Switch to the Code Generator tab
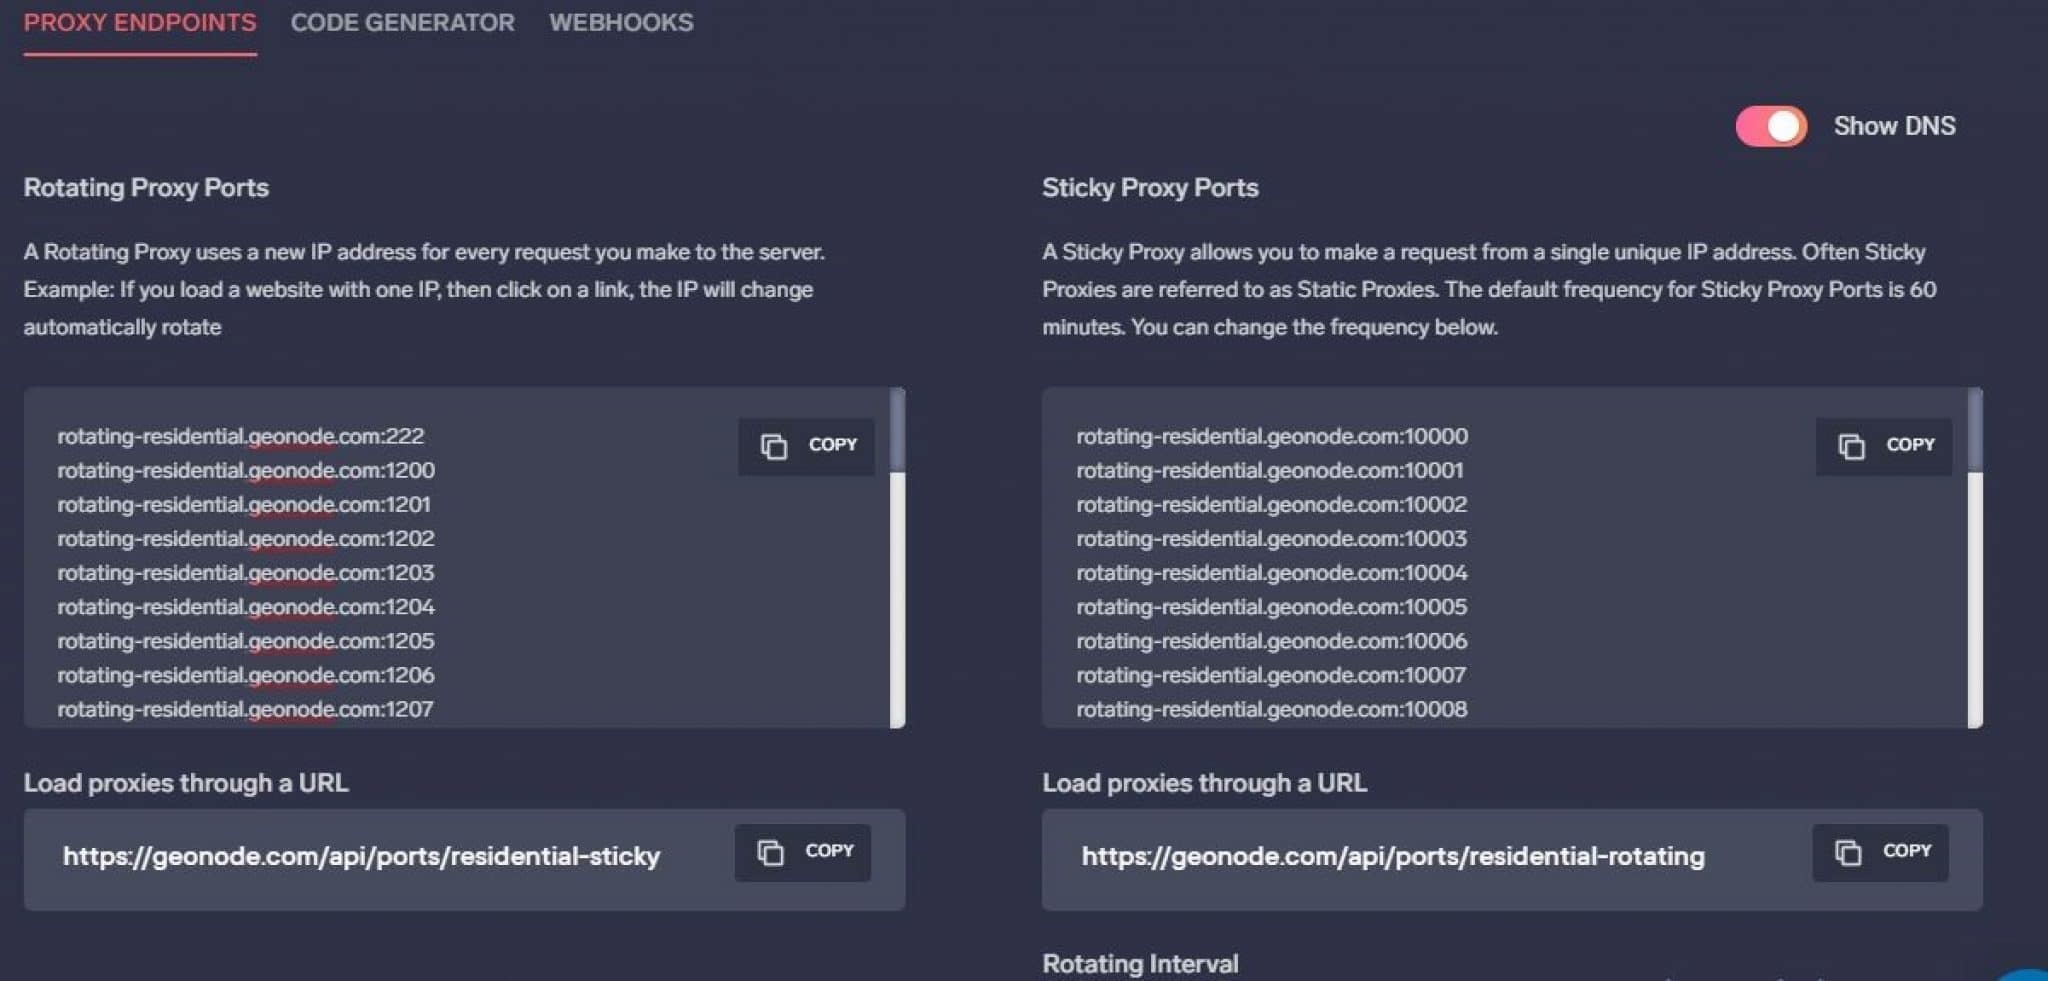The image size is (2048, 981). click(402, 22)
